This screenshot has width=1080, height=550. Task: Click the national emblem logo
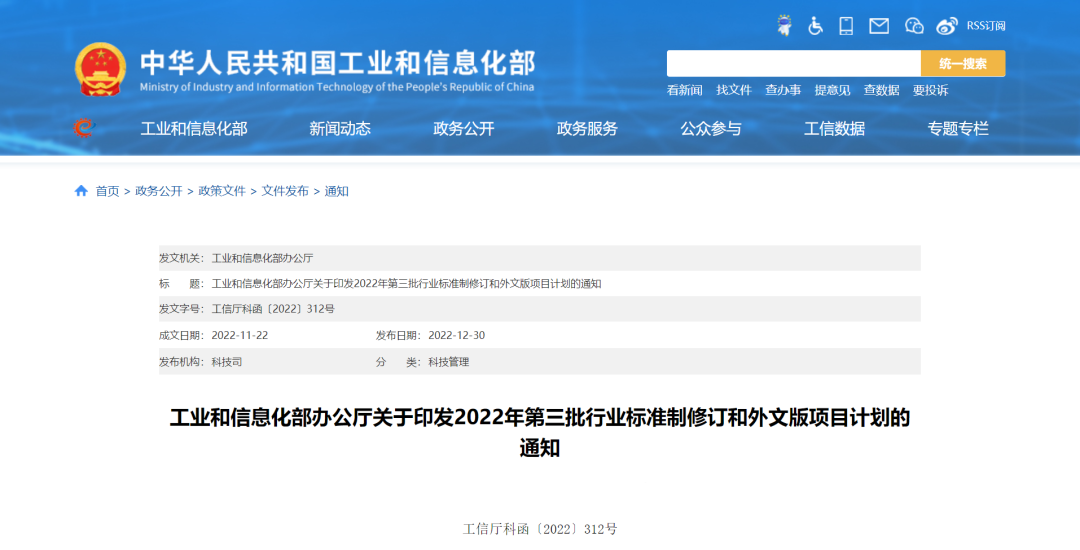tap(101, 68)
